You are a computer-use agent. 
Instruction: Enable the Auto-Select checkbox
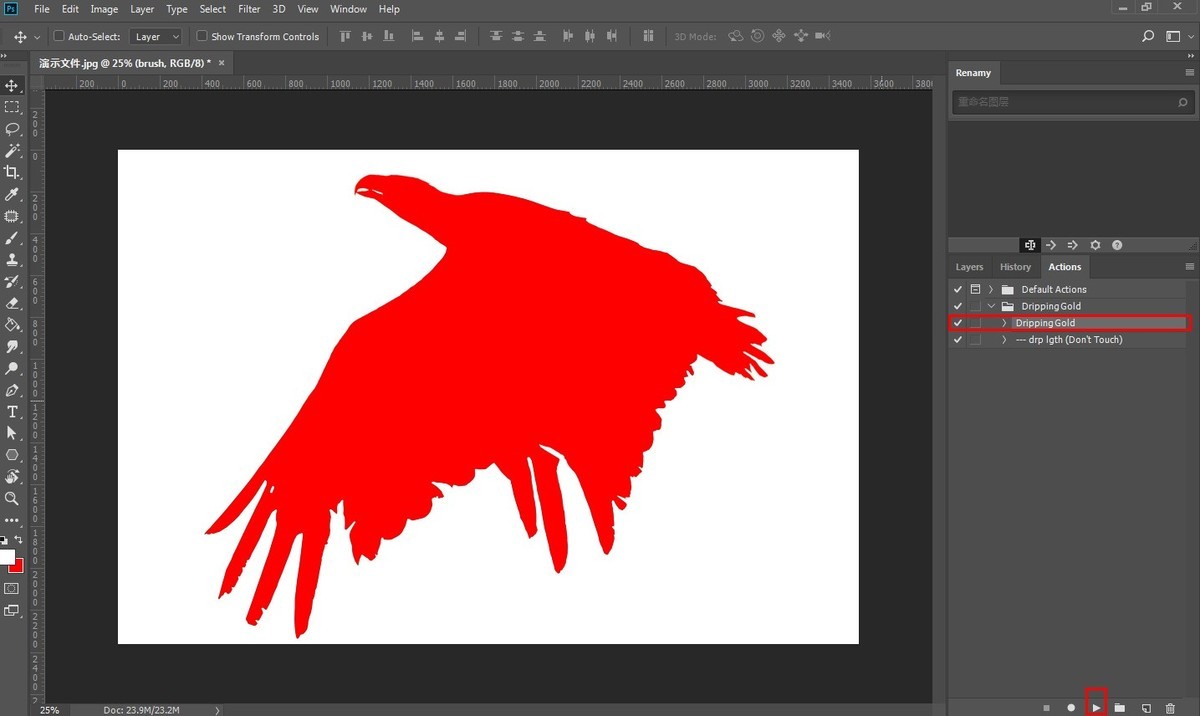click(x=58, y=37)
